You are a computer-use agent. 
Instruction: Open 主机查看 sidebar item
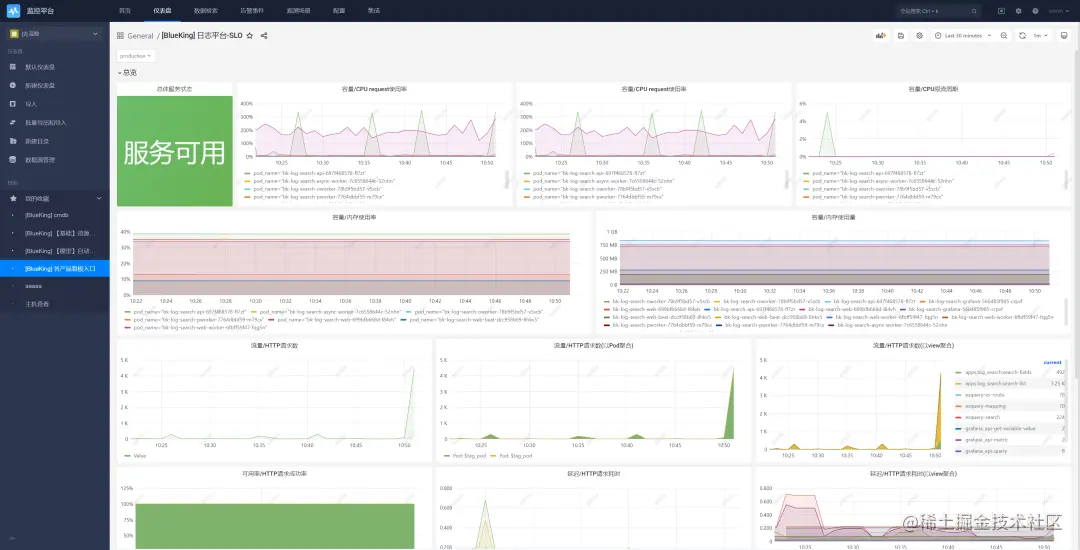click(x=37, y=304)
